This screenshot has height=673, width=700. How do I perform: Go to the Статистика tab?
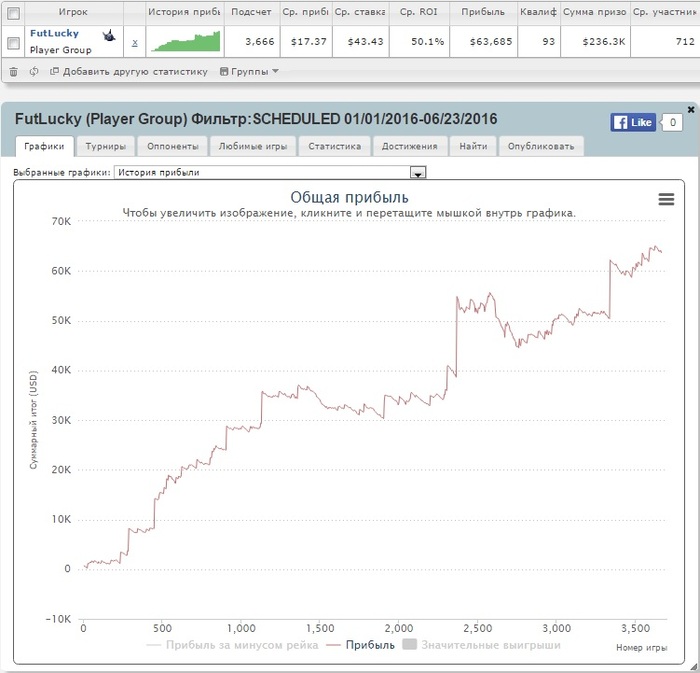point(334,146)
